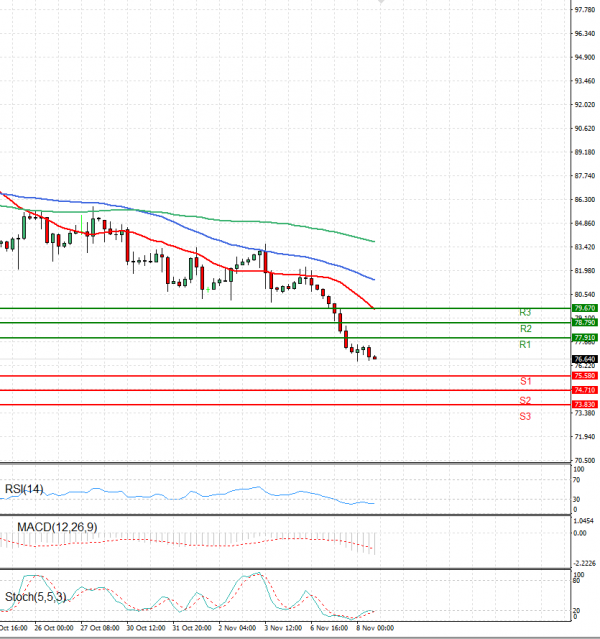This screenshot has width=600, height=639.
Task: Click the 81.980 price axis value
Action: (x=585, y=271)
